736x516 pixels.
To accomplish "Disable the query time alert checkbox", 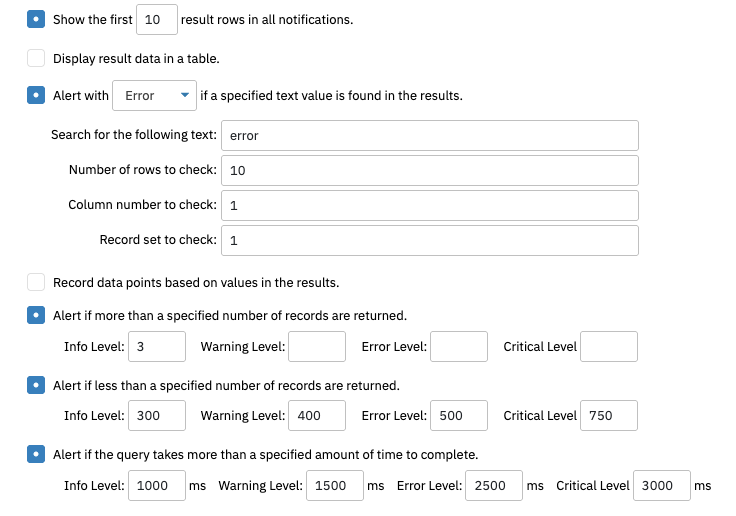I will coord(36,454).
